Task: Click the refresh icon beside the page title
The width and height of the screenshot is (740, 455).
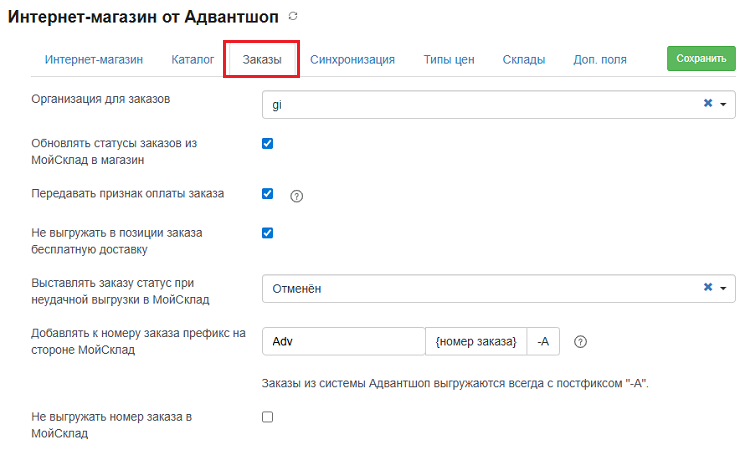Action: coord(293,16)
